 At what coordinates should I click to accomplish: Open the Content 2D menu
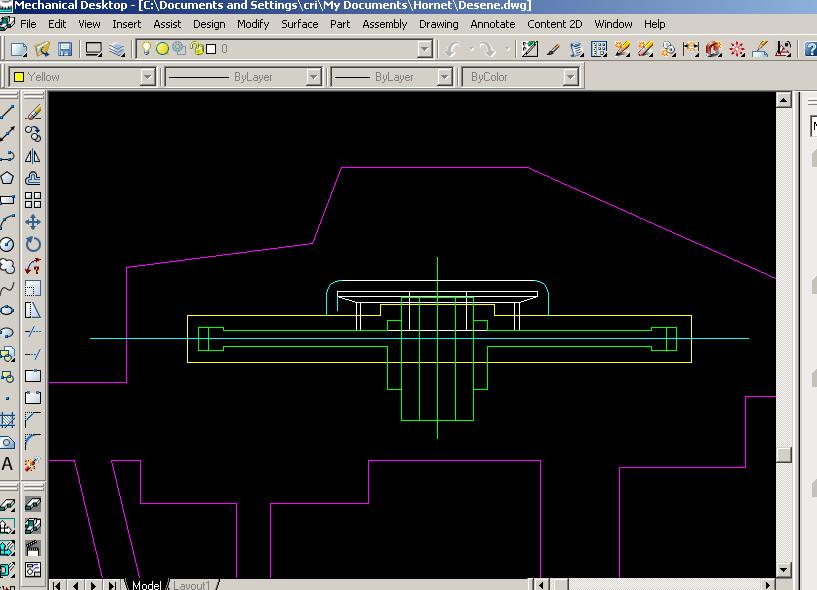(x=554, y=24)
